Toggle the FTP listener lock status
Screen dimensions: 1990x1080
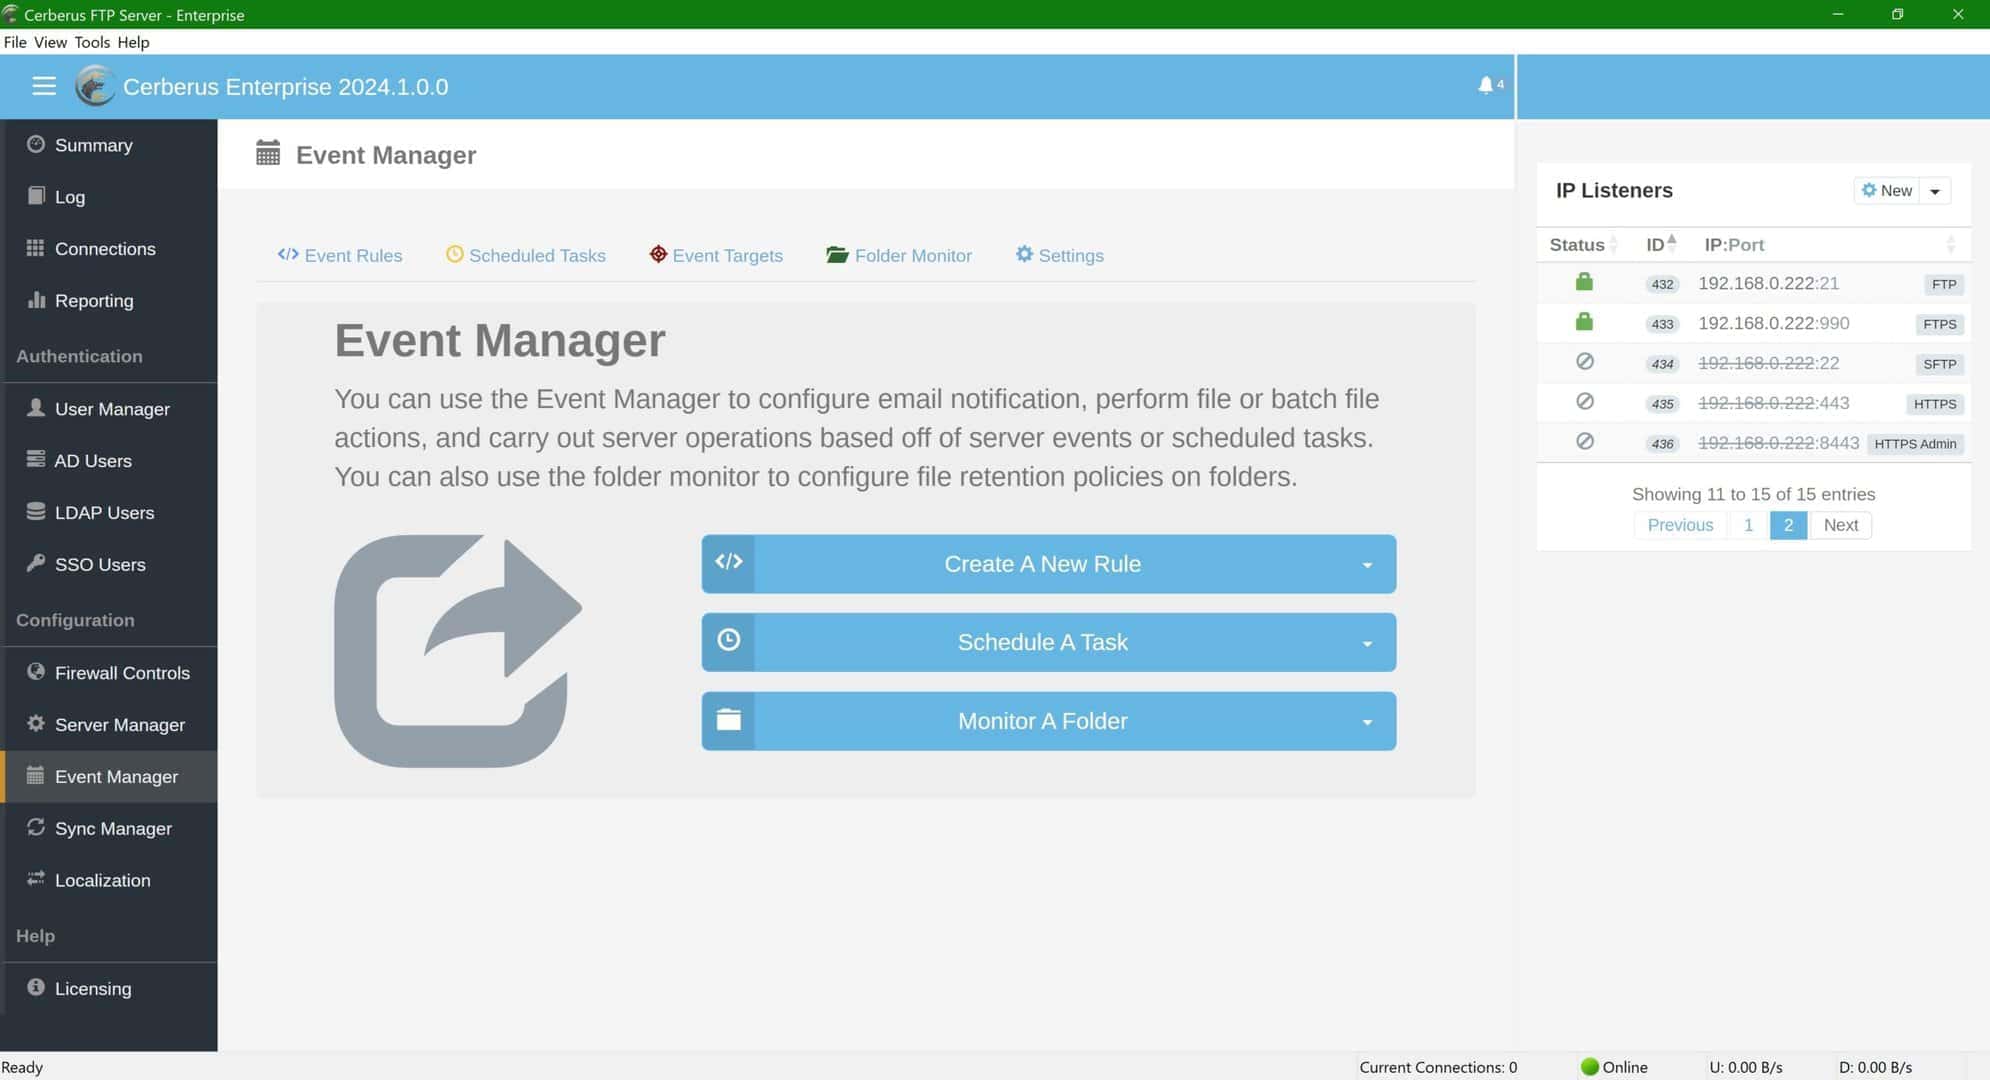click(x=1584, y=282)
